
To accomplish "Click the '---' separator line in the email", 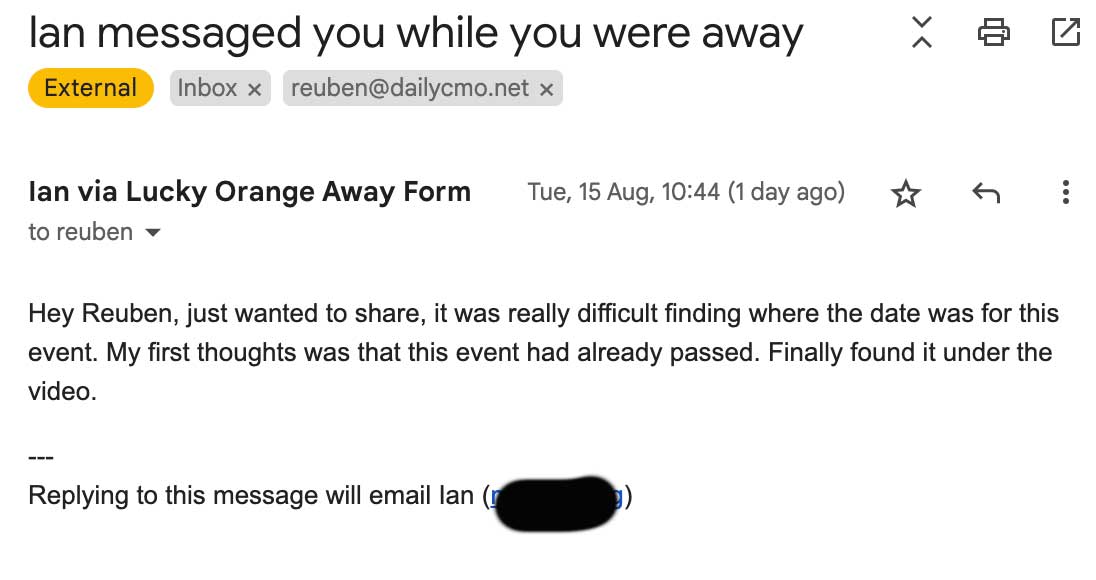I will tap(40, 458).
